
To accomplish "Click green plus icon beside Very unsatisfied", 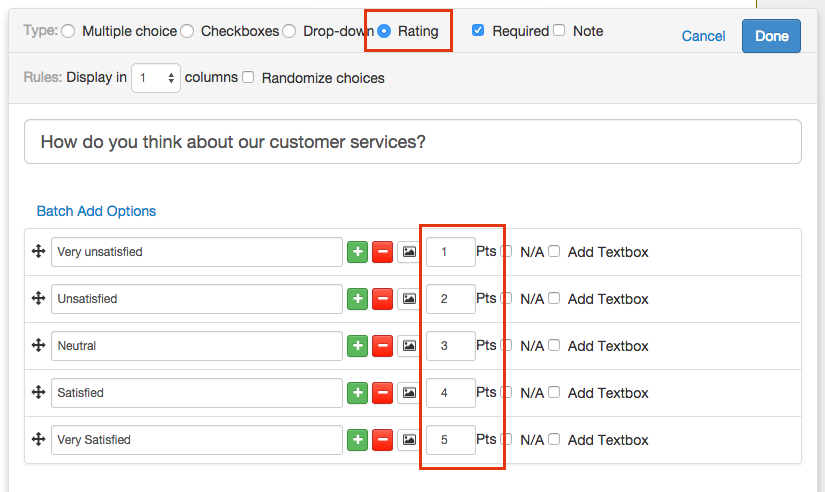I will (357, 252).
